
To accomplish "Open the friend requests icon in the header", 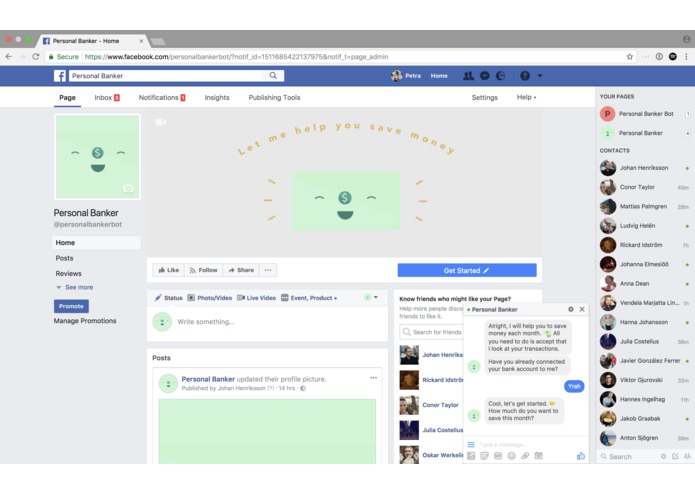I will coord(468,76).
